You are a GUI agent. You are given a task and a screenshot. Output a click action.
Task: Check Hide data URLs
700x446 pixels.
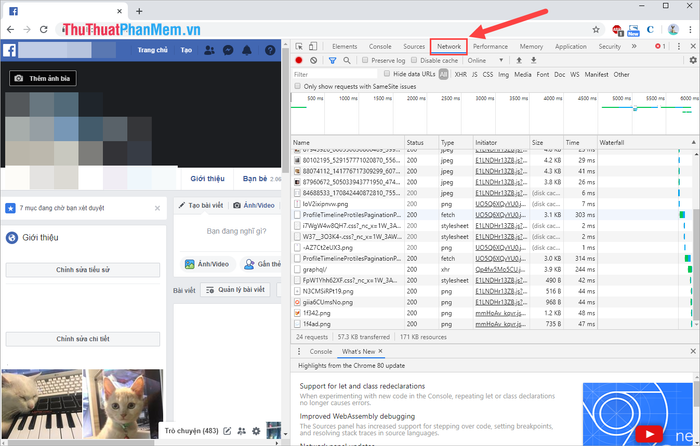(387, 74)
